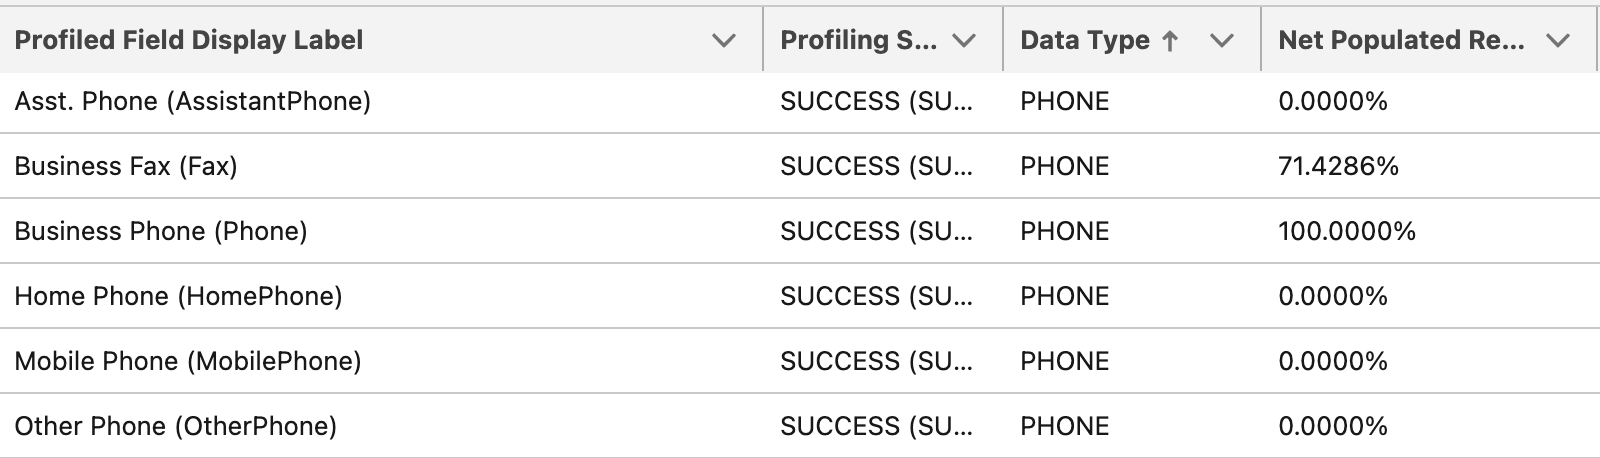Screen dimensions: 1600x458
Task: Click the SUCCESS status for Mobile Phone
Action: pos(876,361)
